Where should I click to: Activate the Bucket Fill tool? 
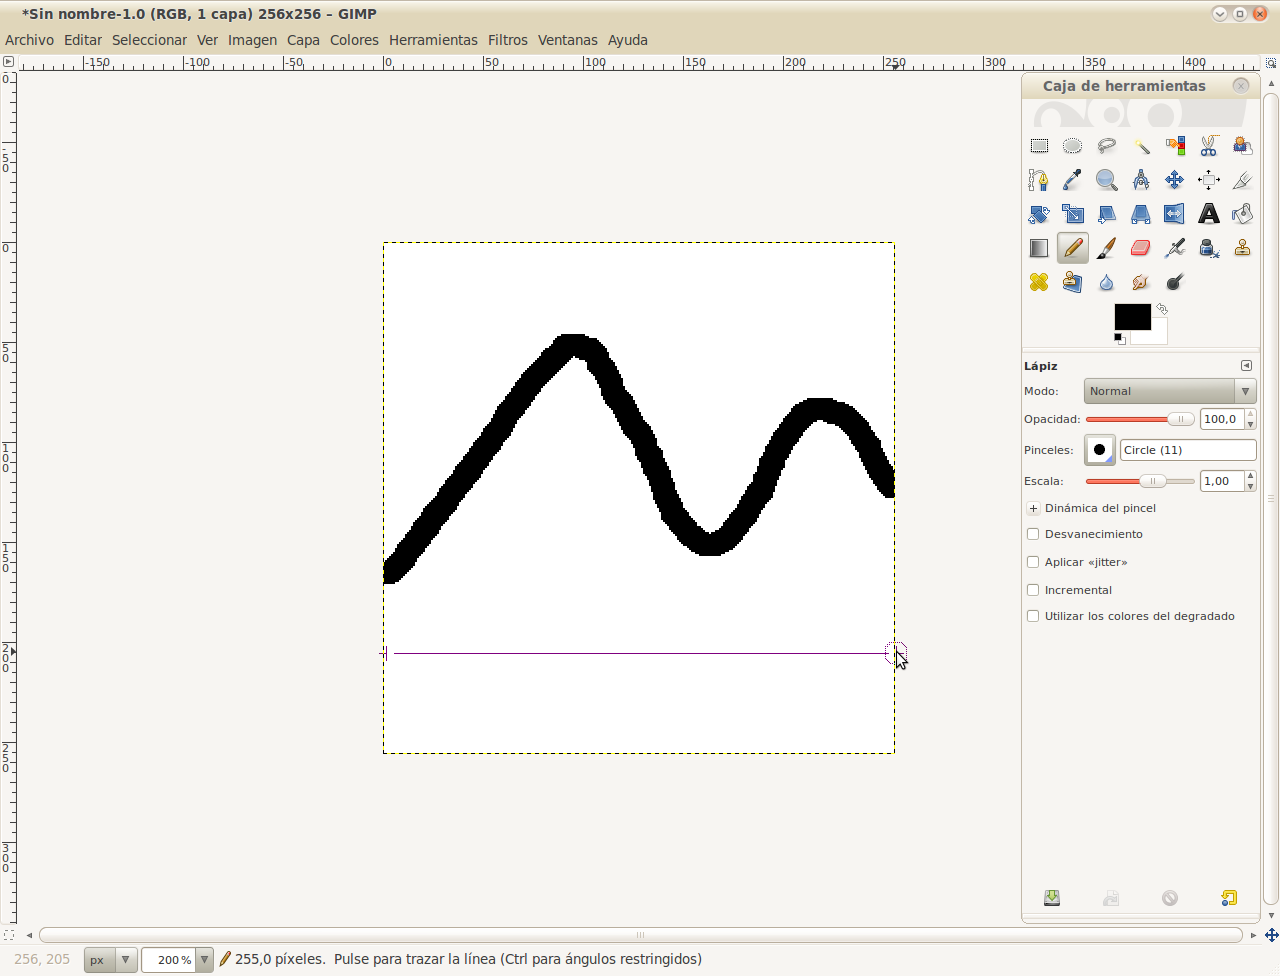(1243, 213)
